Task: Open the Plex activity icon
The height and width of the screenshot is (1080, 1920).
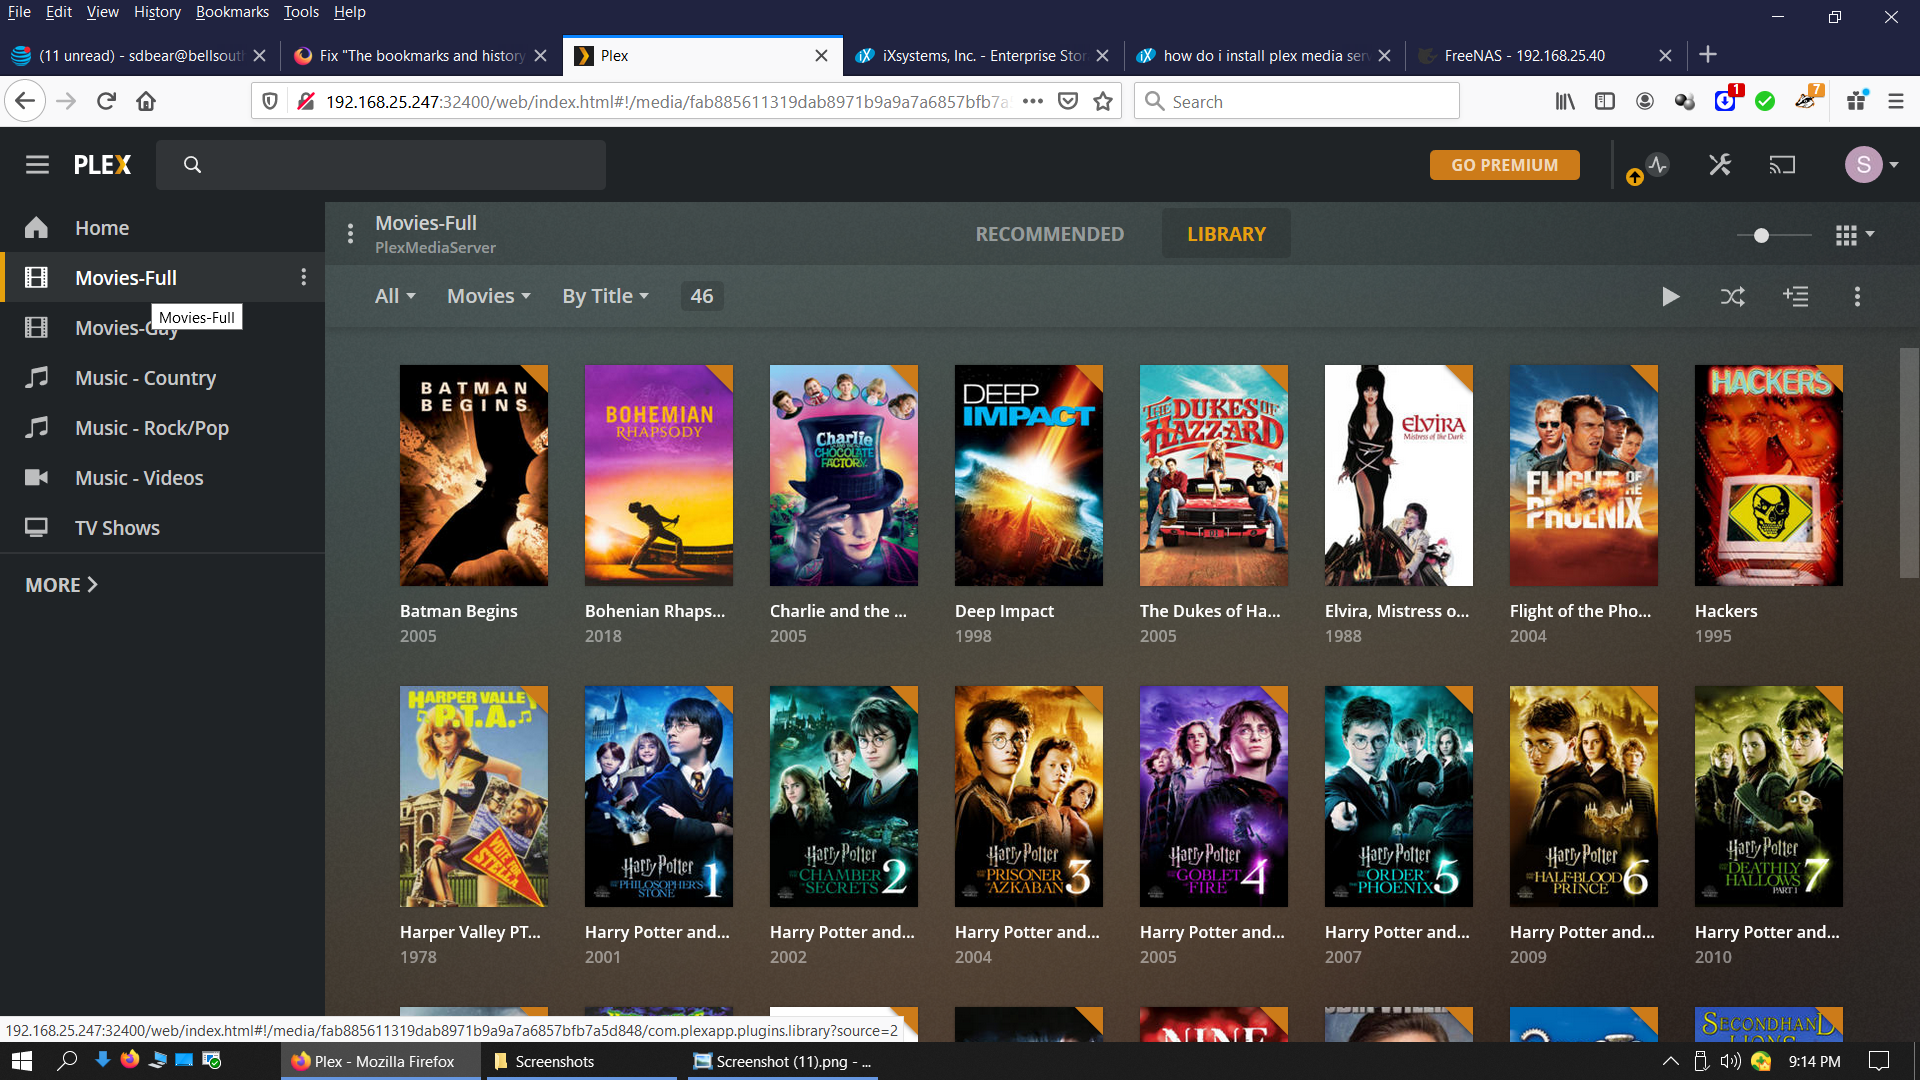Action: 1657,165
